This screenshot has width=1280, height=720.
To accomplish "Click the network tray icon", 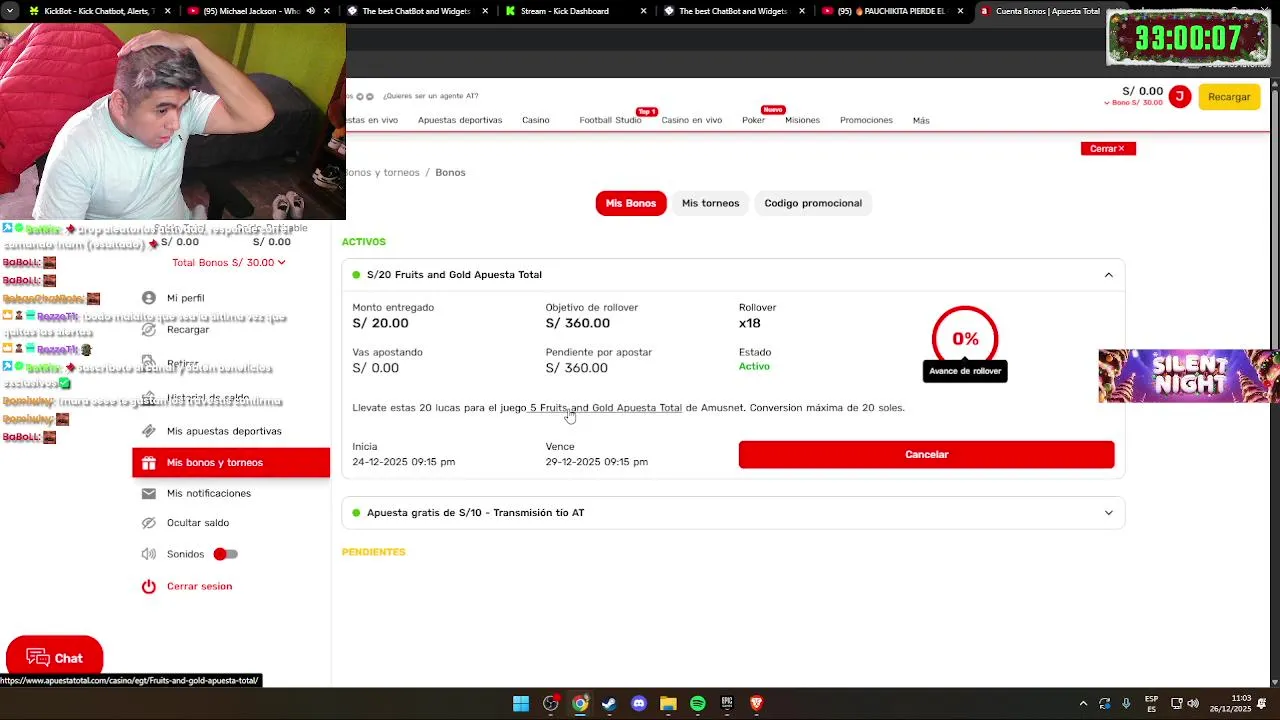I will (x=1177, y=704).
